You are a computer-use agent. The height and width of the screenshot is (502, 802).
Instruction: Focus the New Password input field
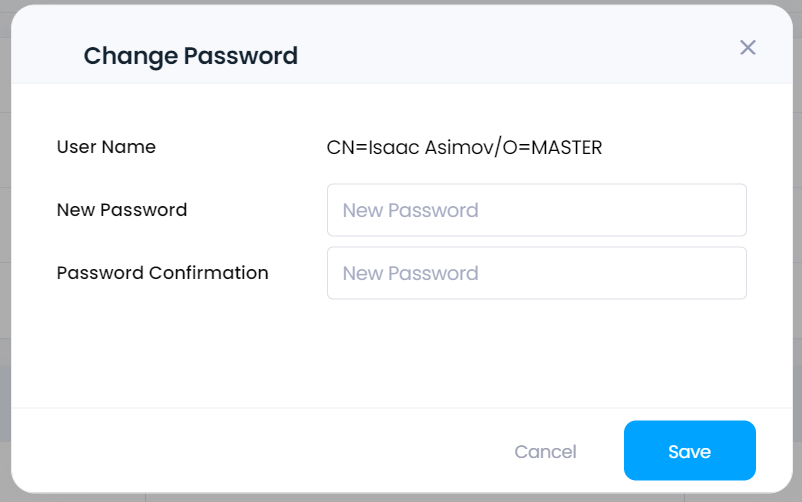[x=537, y=210]
